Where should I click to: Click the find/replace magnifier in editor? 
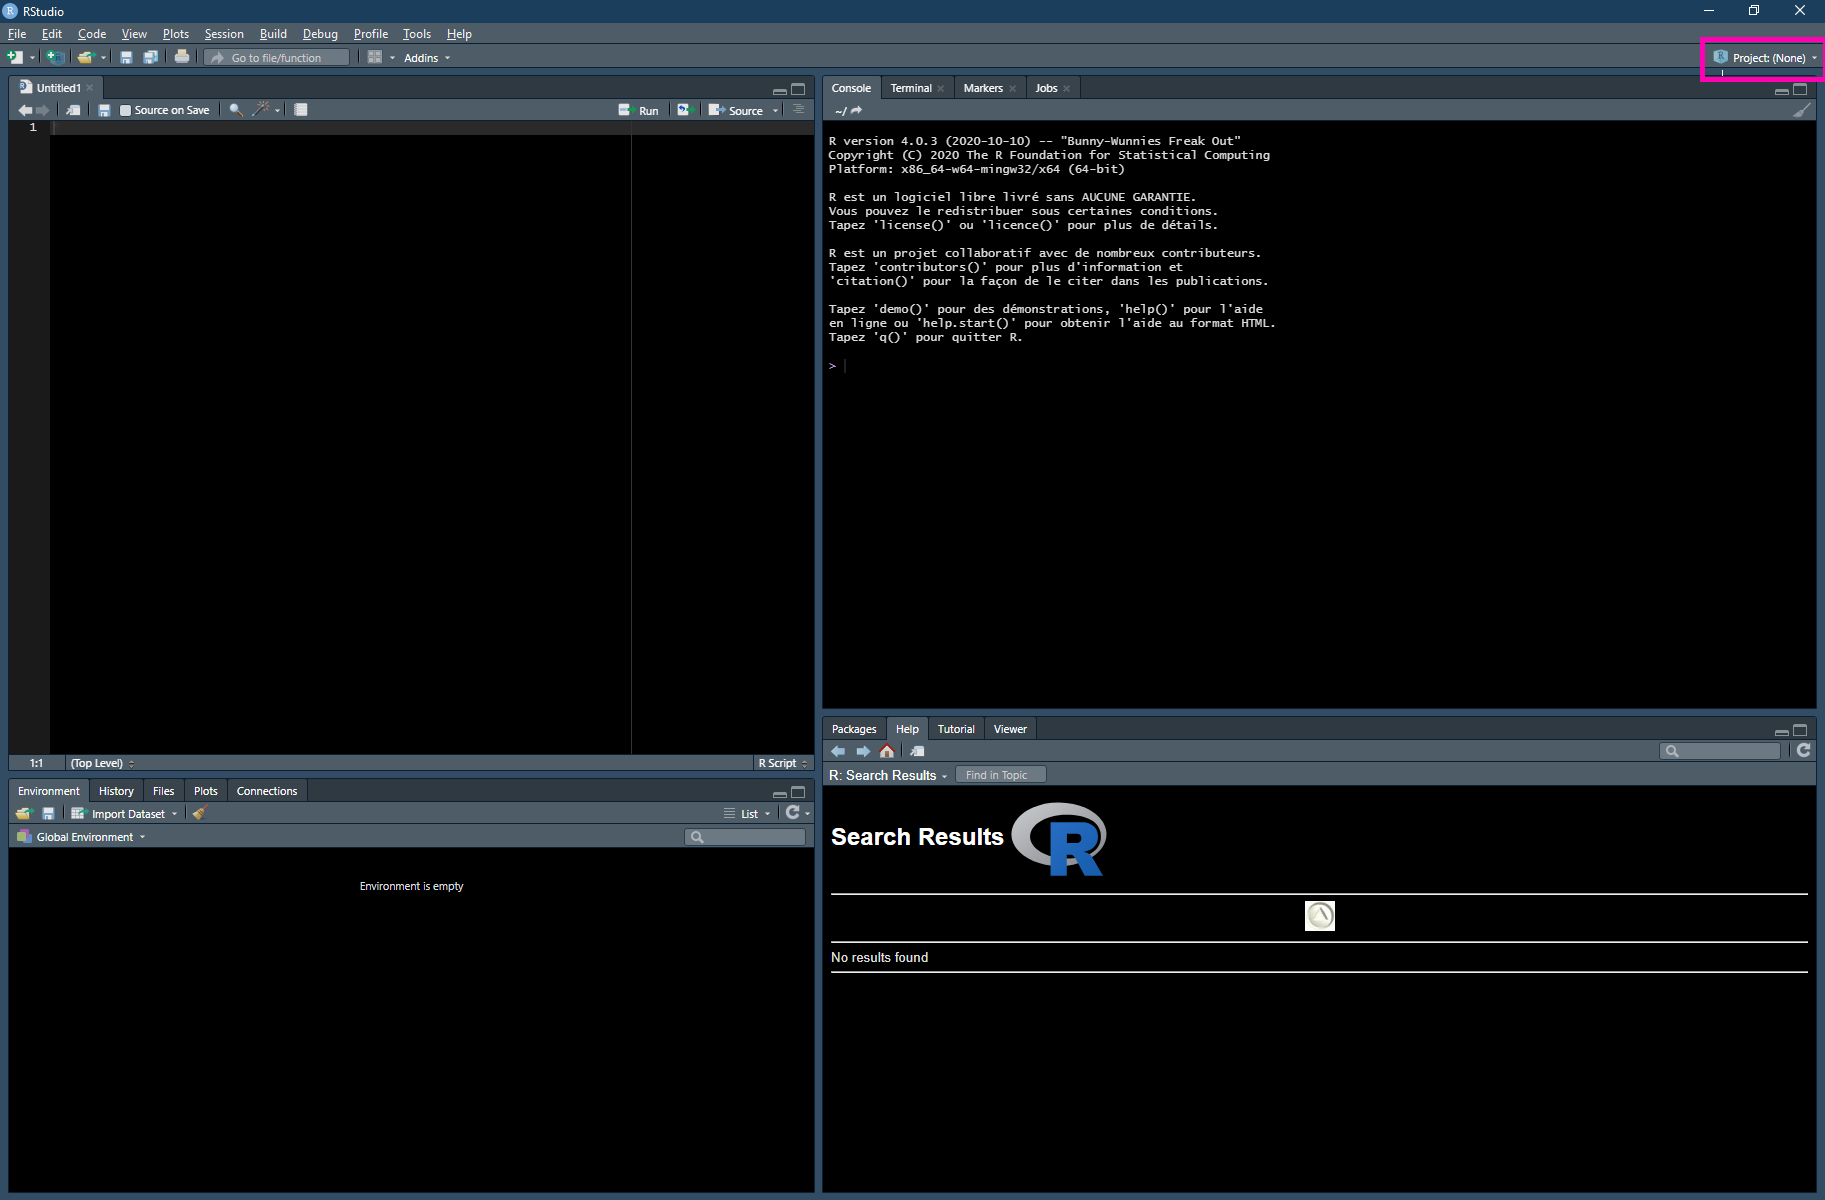pos(236,110)
